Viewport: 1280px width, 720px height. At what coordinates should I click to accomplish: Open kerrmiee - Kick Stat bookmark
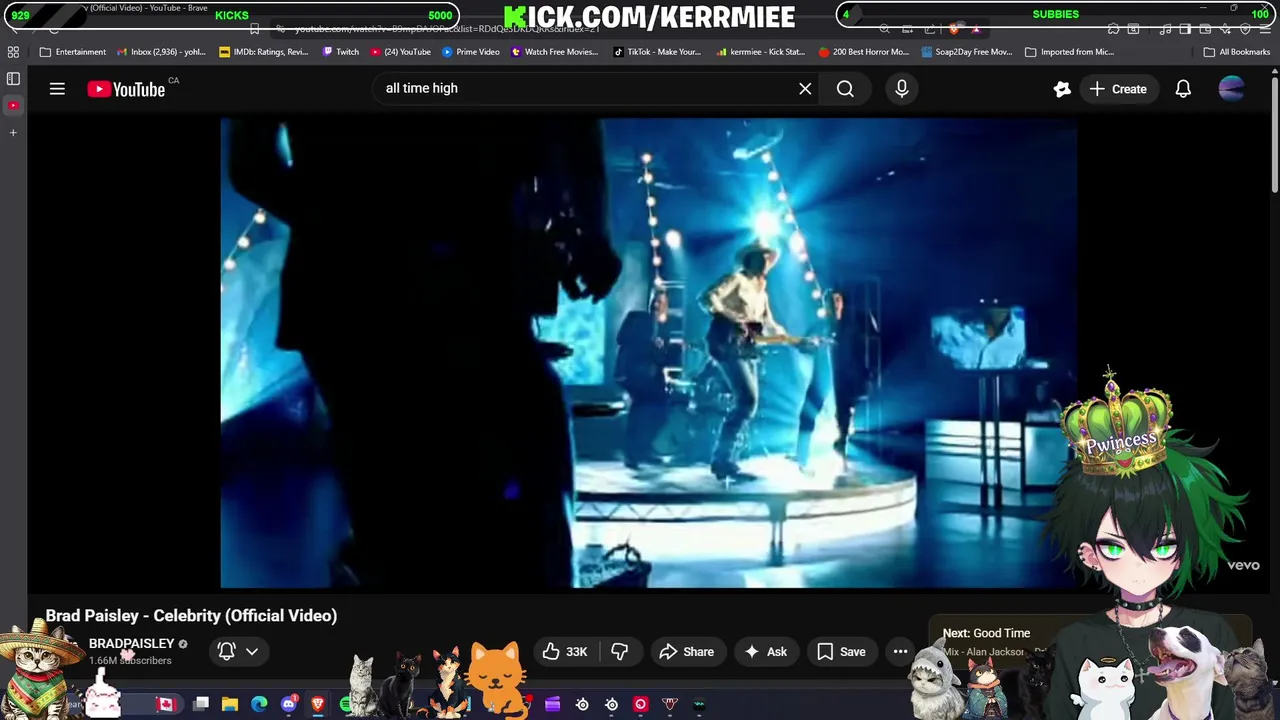(761, 52)
